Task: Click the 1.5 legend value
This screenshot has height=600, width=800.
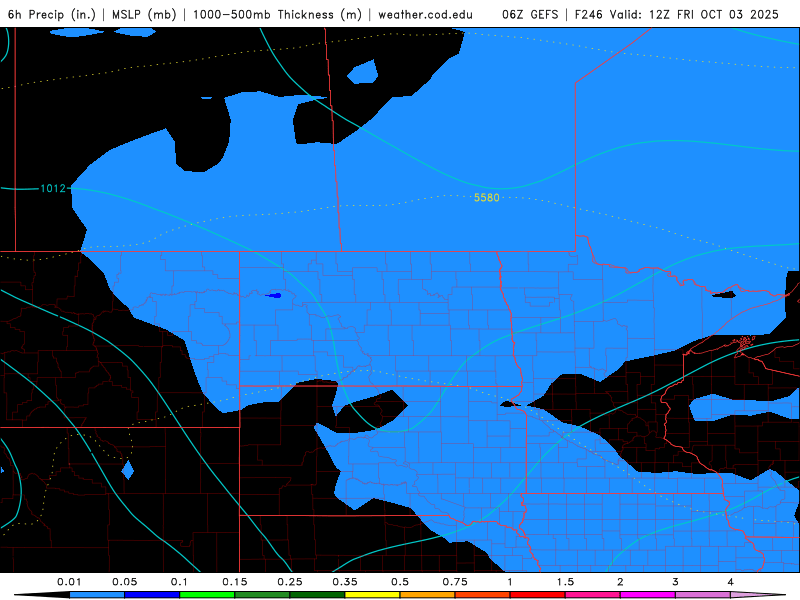Action: point(565,582)
